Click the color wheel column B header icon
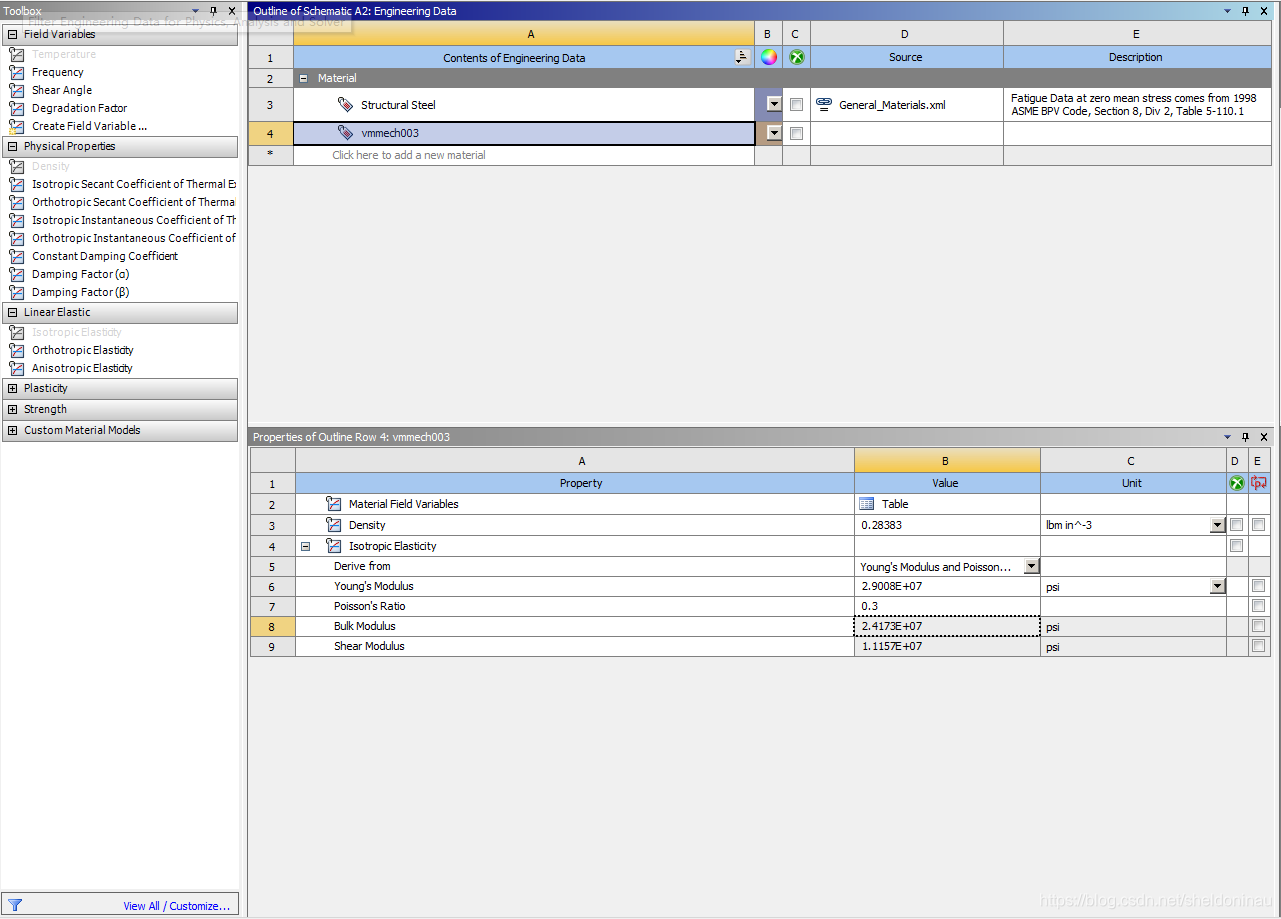Image resolution: width=1281 pixels, height=919 pixels. 768,57
